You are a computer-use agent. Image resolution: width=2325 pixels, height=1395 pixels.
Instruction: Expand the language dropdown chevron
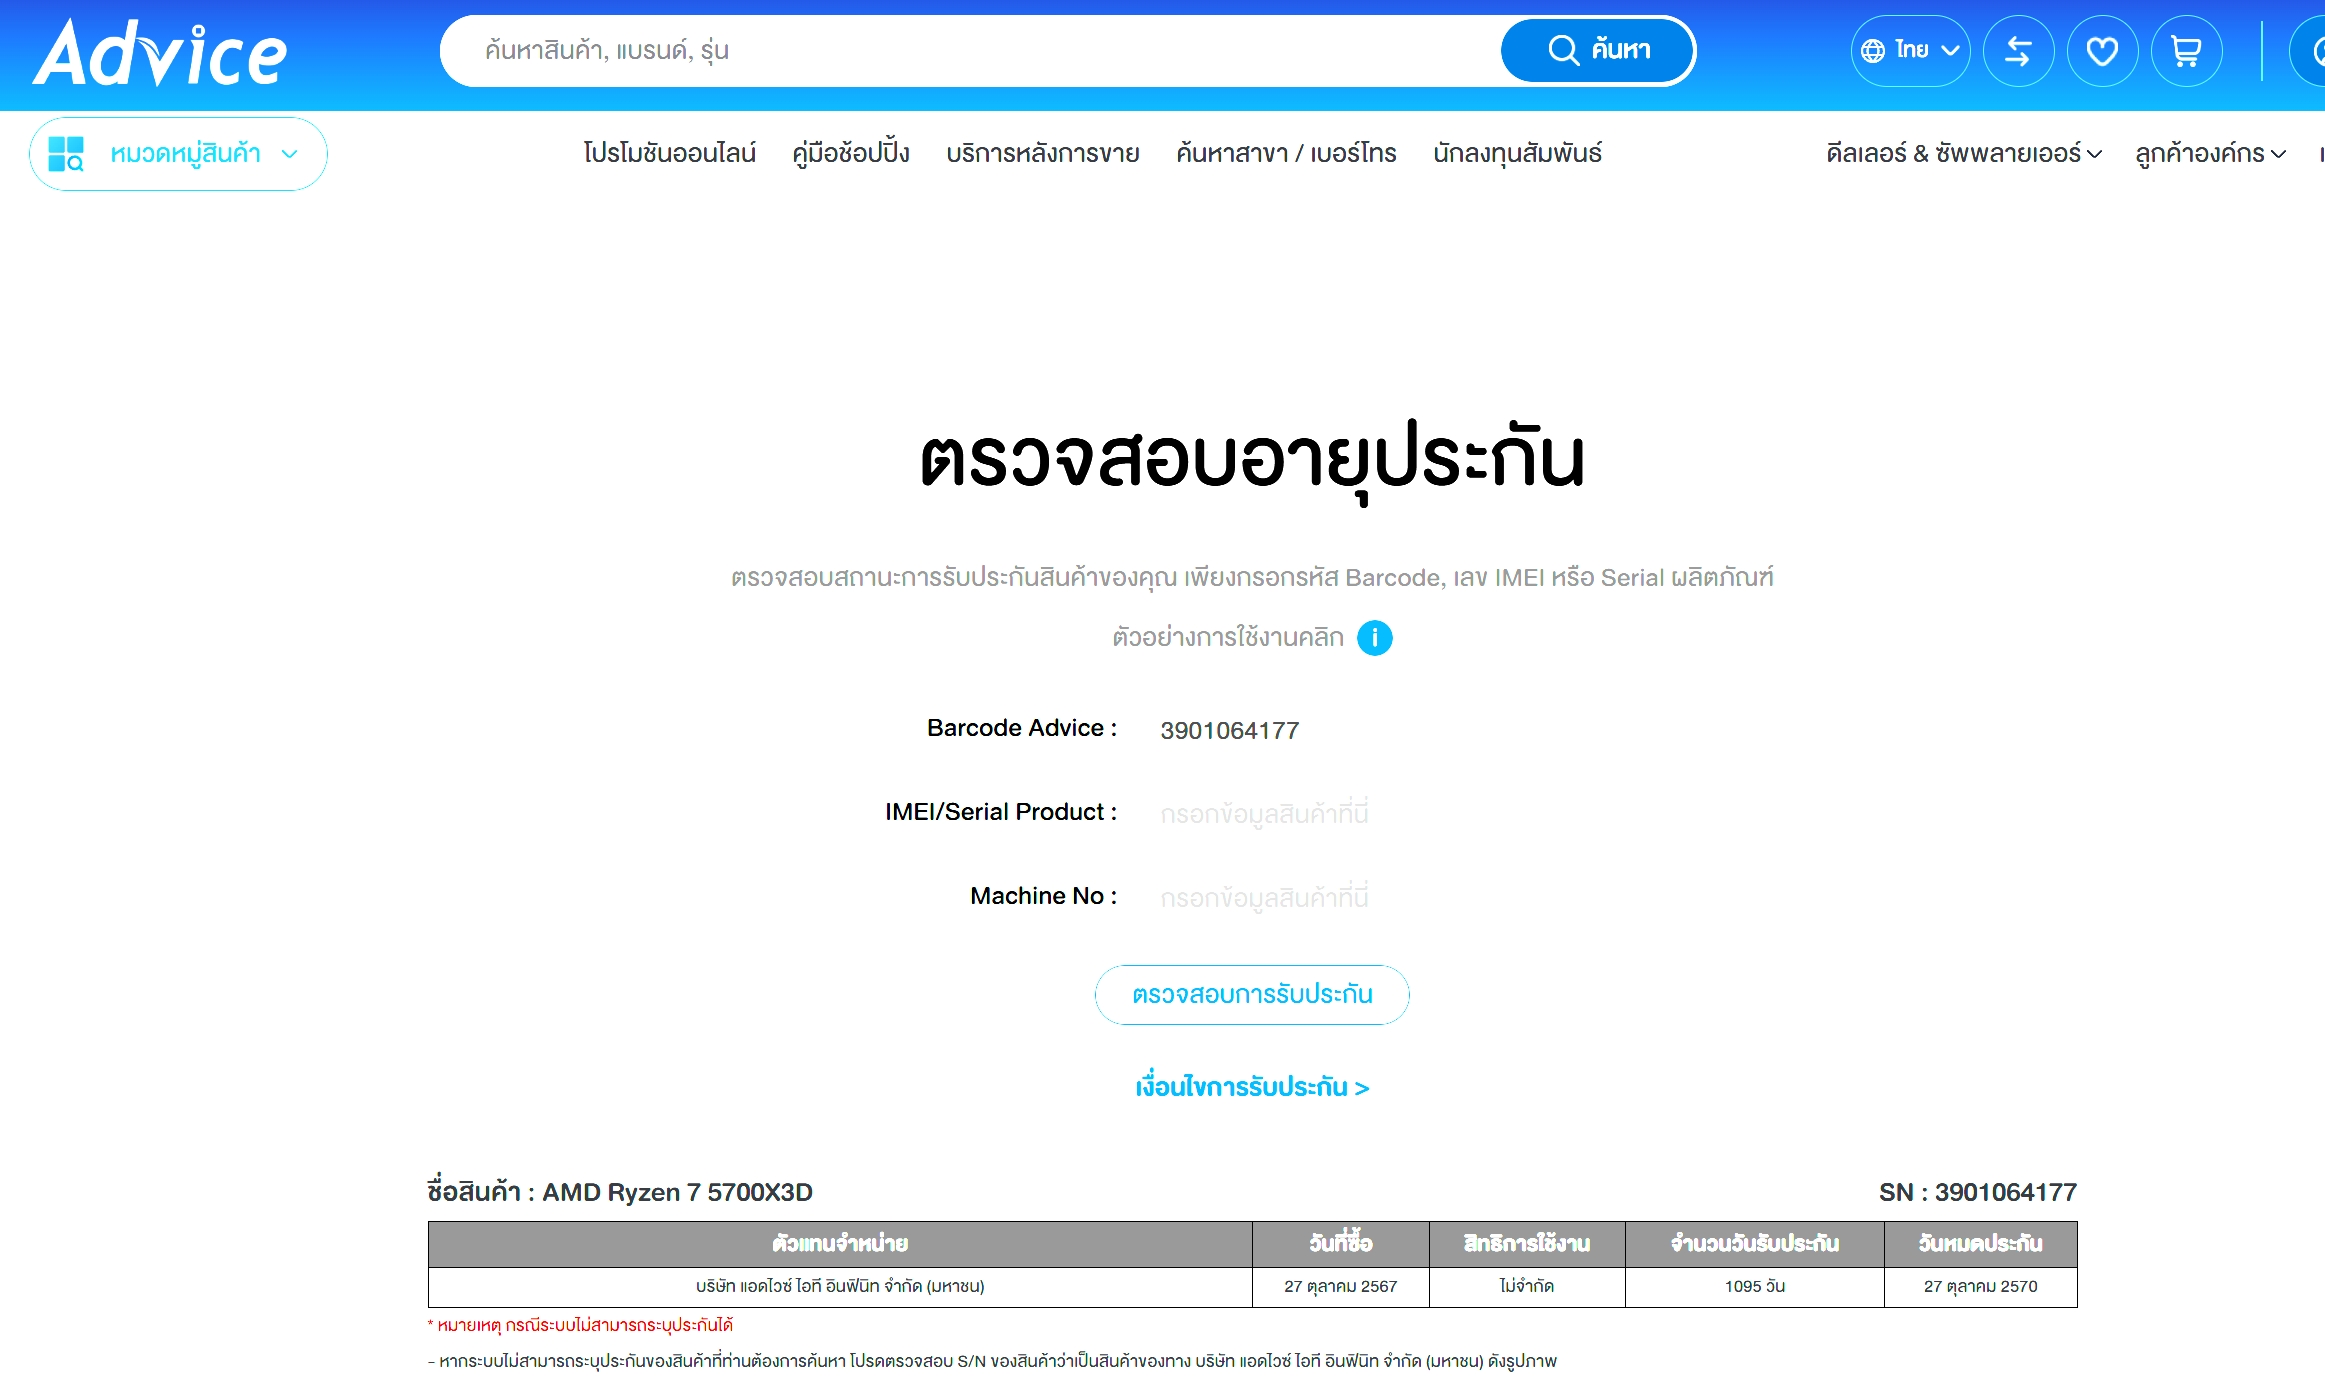[1950, 51]
